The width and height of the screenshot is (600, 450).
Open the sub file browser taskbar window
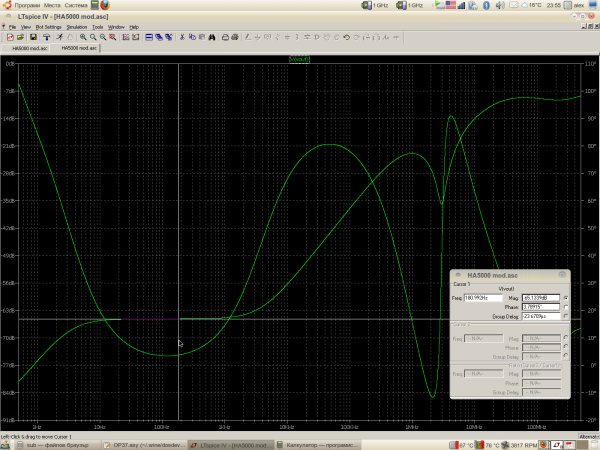58,445
